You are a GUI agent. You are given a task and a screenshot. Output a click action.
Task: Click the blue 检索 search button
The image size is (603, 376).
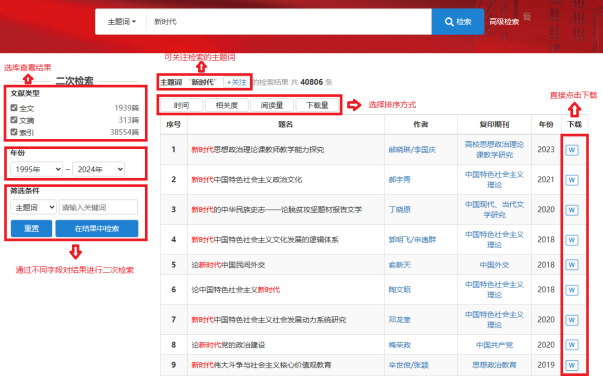coord(458,22)
